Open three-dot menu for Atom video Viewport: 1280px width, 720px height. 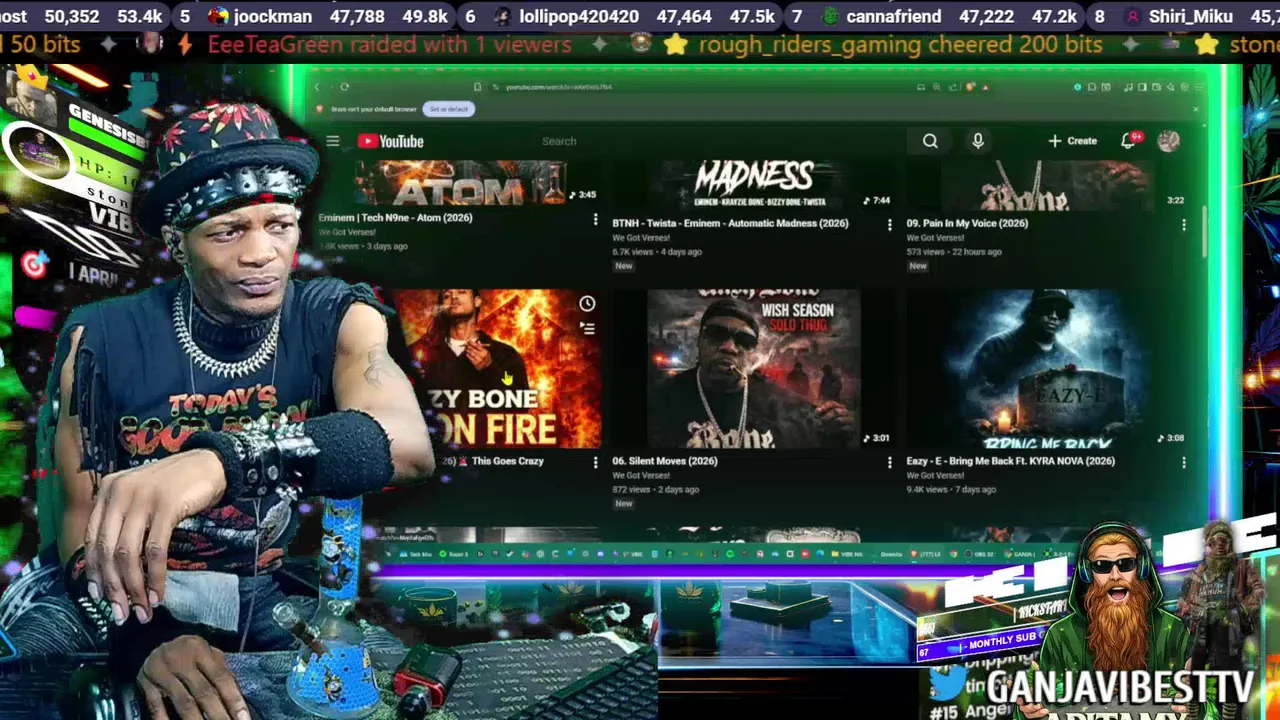pos(595,219)
